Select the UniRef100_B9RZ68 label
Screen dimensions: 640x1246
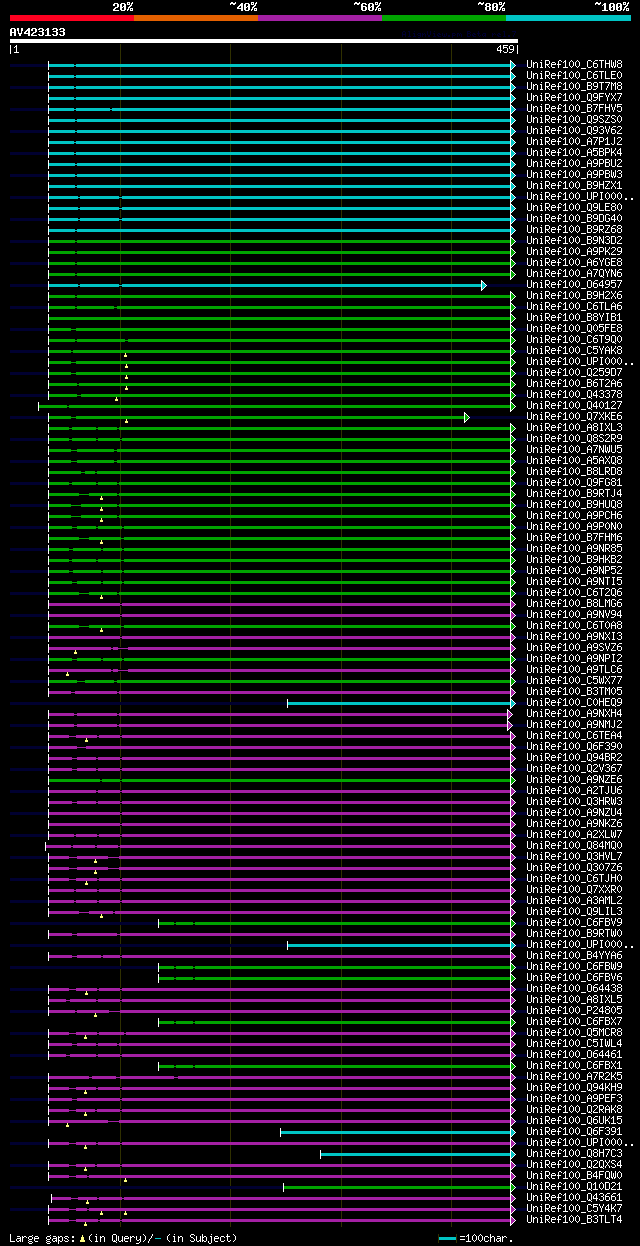[x=574, y=229]
